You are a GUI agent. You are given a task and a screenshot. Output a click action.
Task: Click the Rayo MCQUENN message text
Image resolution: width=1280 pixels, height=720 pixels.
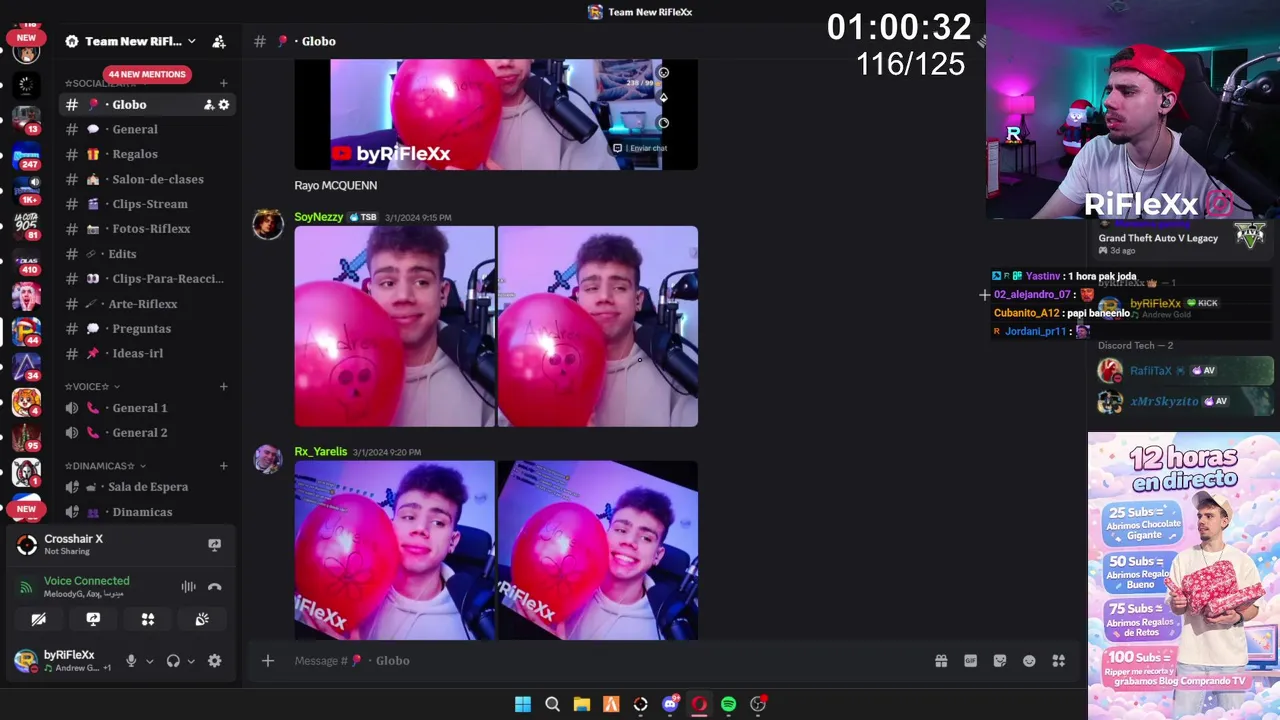pos(335,186)
